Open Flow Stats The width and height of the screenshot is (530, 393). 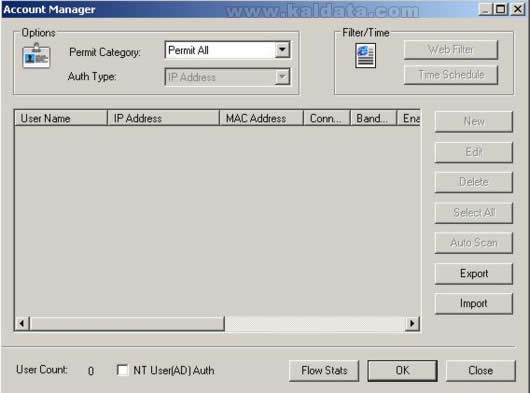coord(324,370)
